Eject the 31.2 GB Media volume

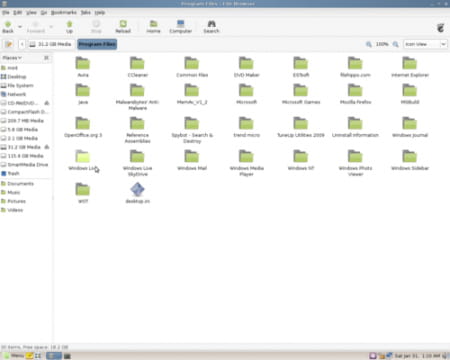tap(47, 147)
